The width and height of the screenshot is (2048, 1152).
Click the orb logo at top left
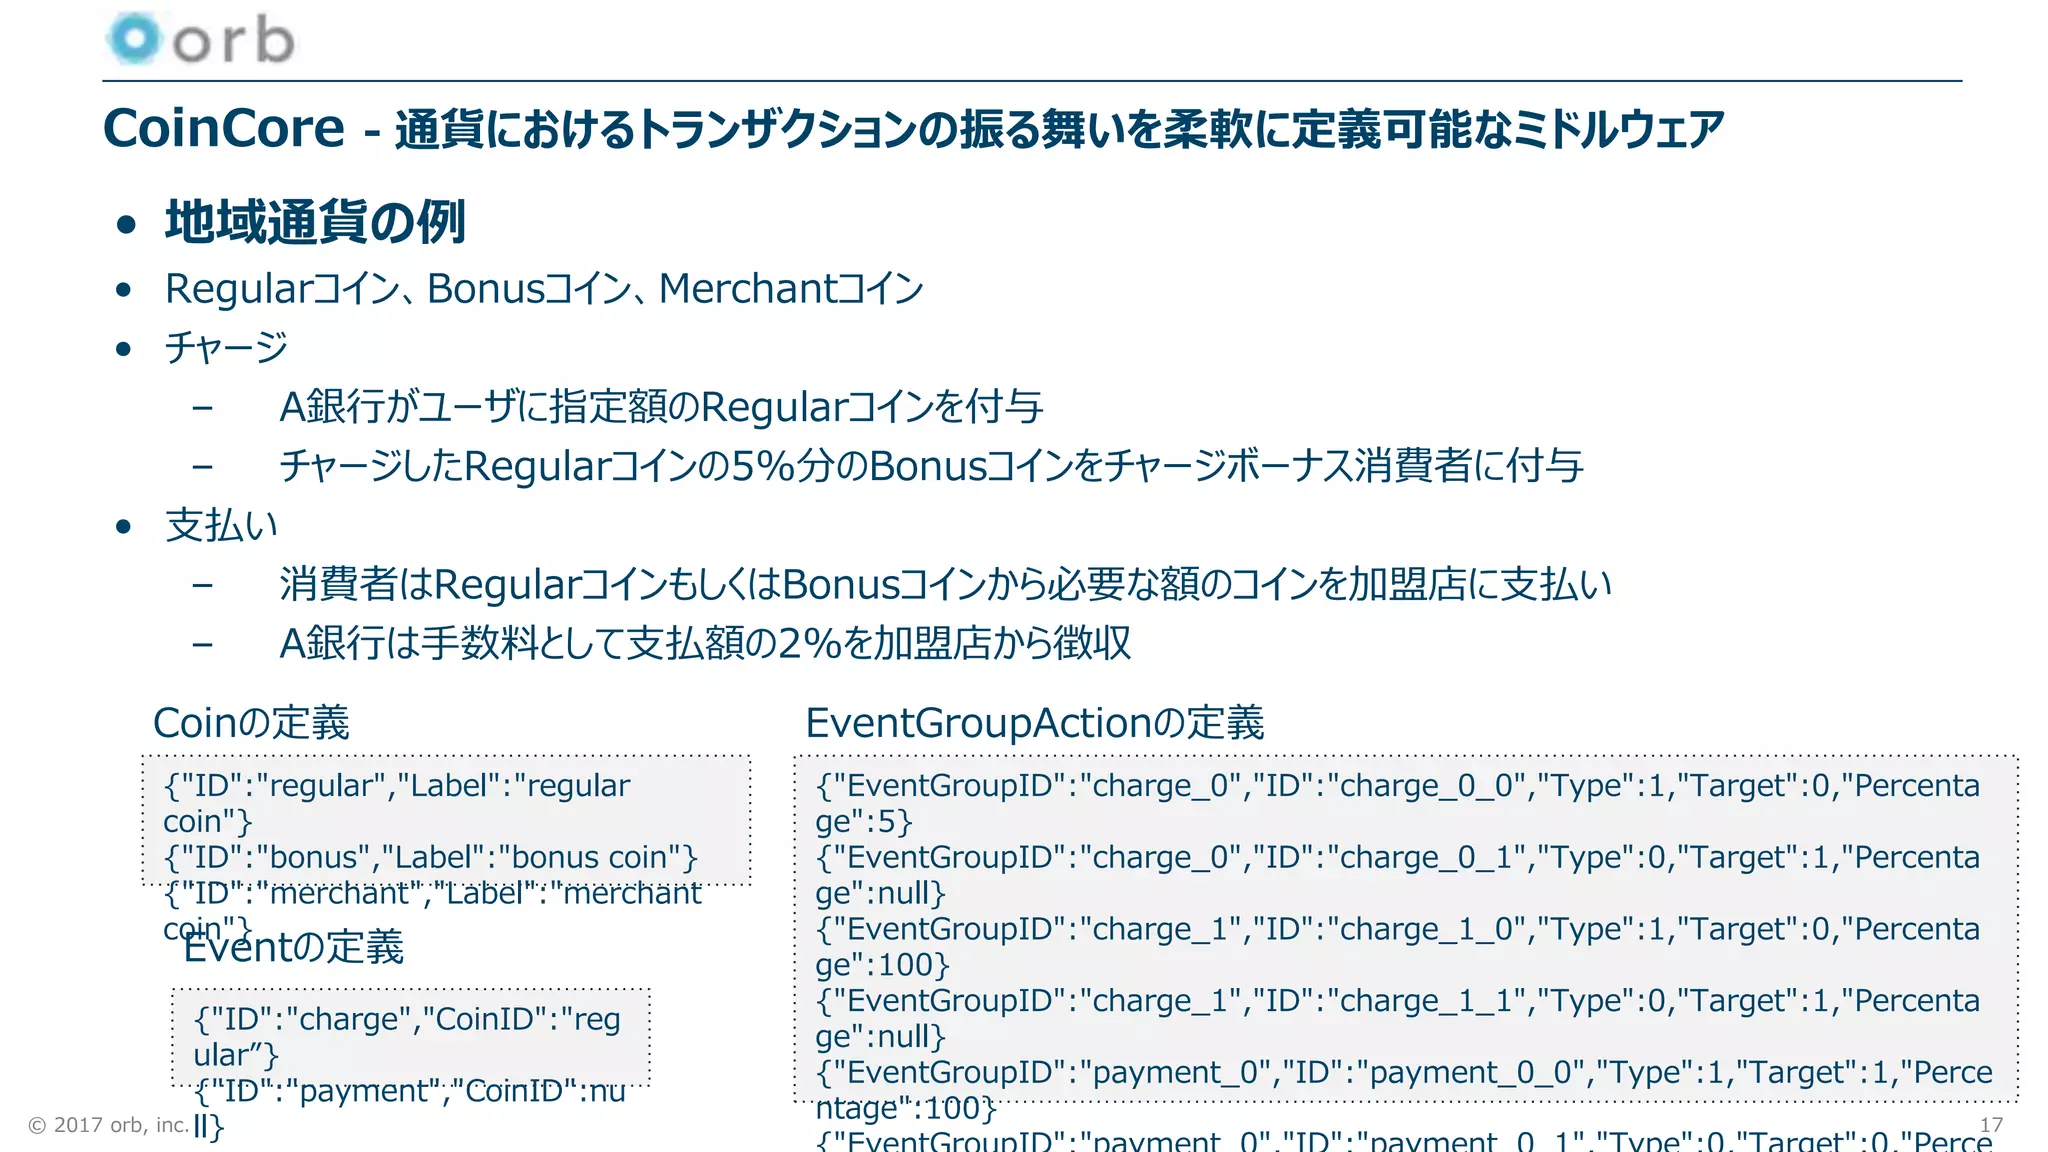tap(200, 39)
